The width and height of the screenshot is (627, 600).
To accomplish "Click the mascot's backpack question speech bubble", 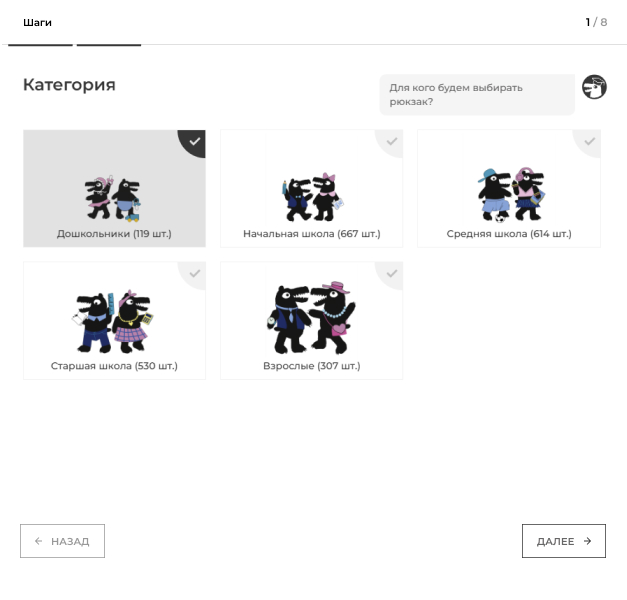I will [x=477, y=95].
